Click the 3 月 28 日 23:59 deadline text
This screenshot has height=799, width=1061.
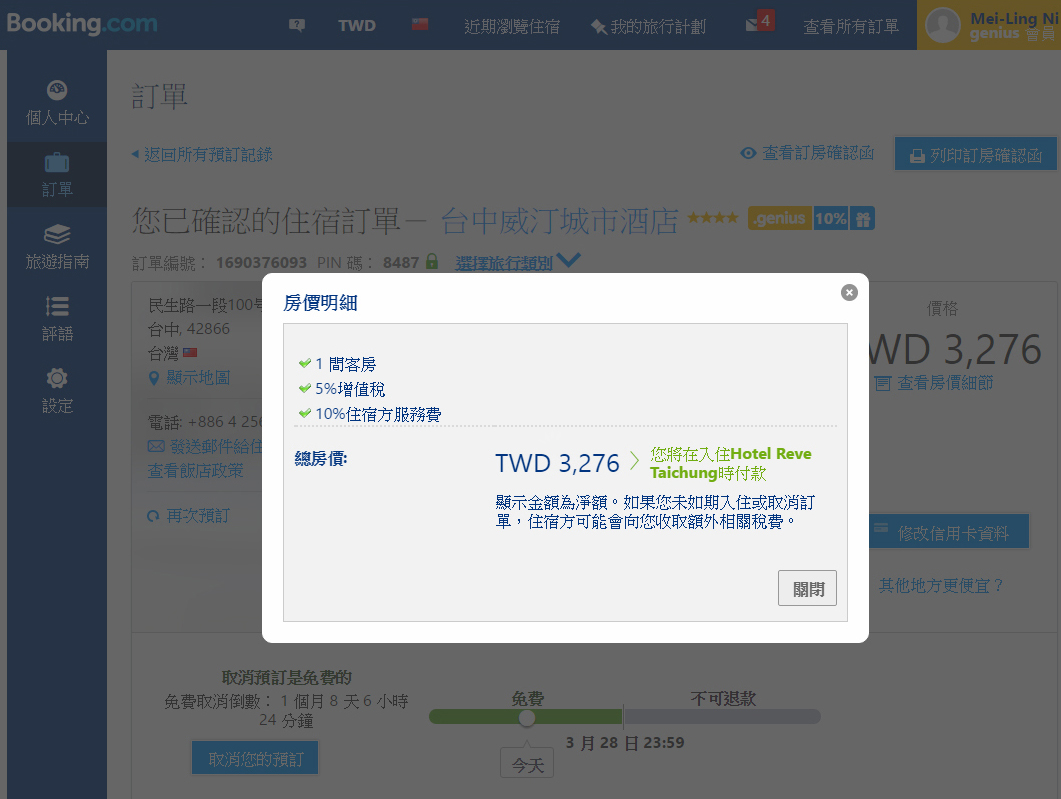625,743
